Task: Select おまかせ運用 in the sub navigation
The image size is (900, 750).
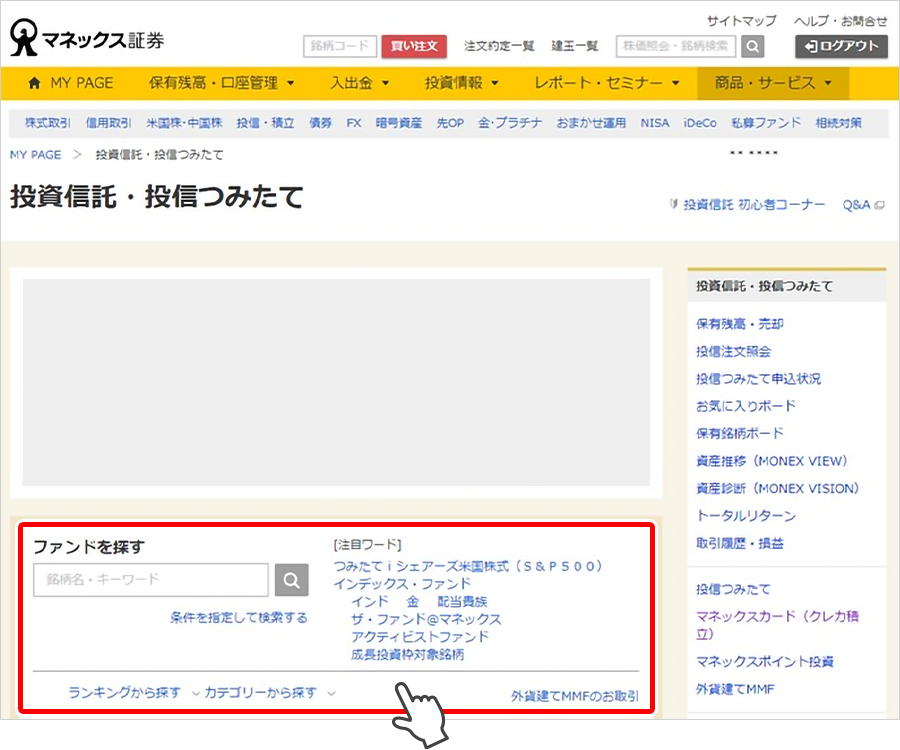Action: 591,123
